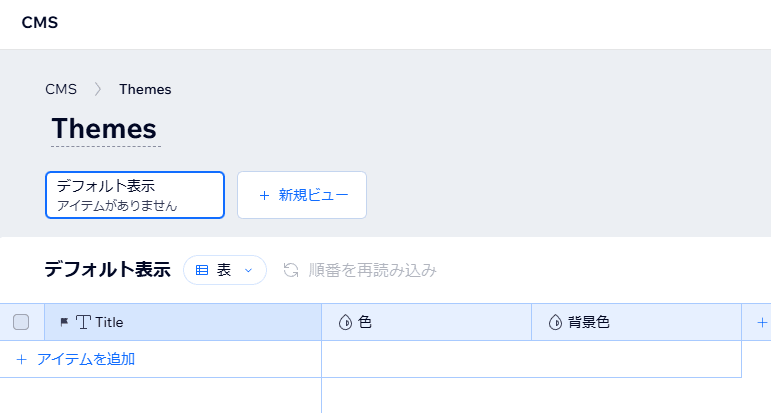Open the 表 layout dropdown
Screen dimensions: 771x413
(225, 270)
